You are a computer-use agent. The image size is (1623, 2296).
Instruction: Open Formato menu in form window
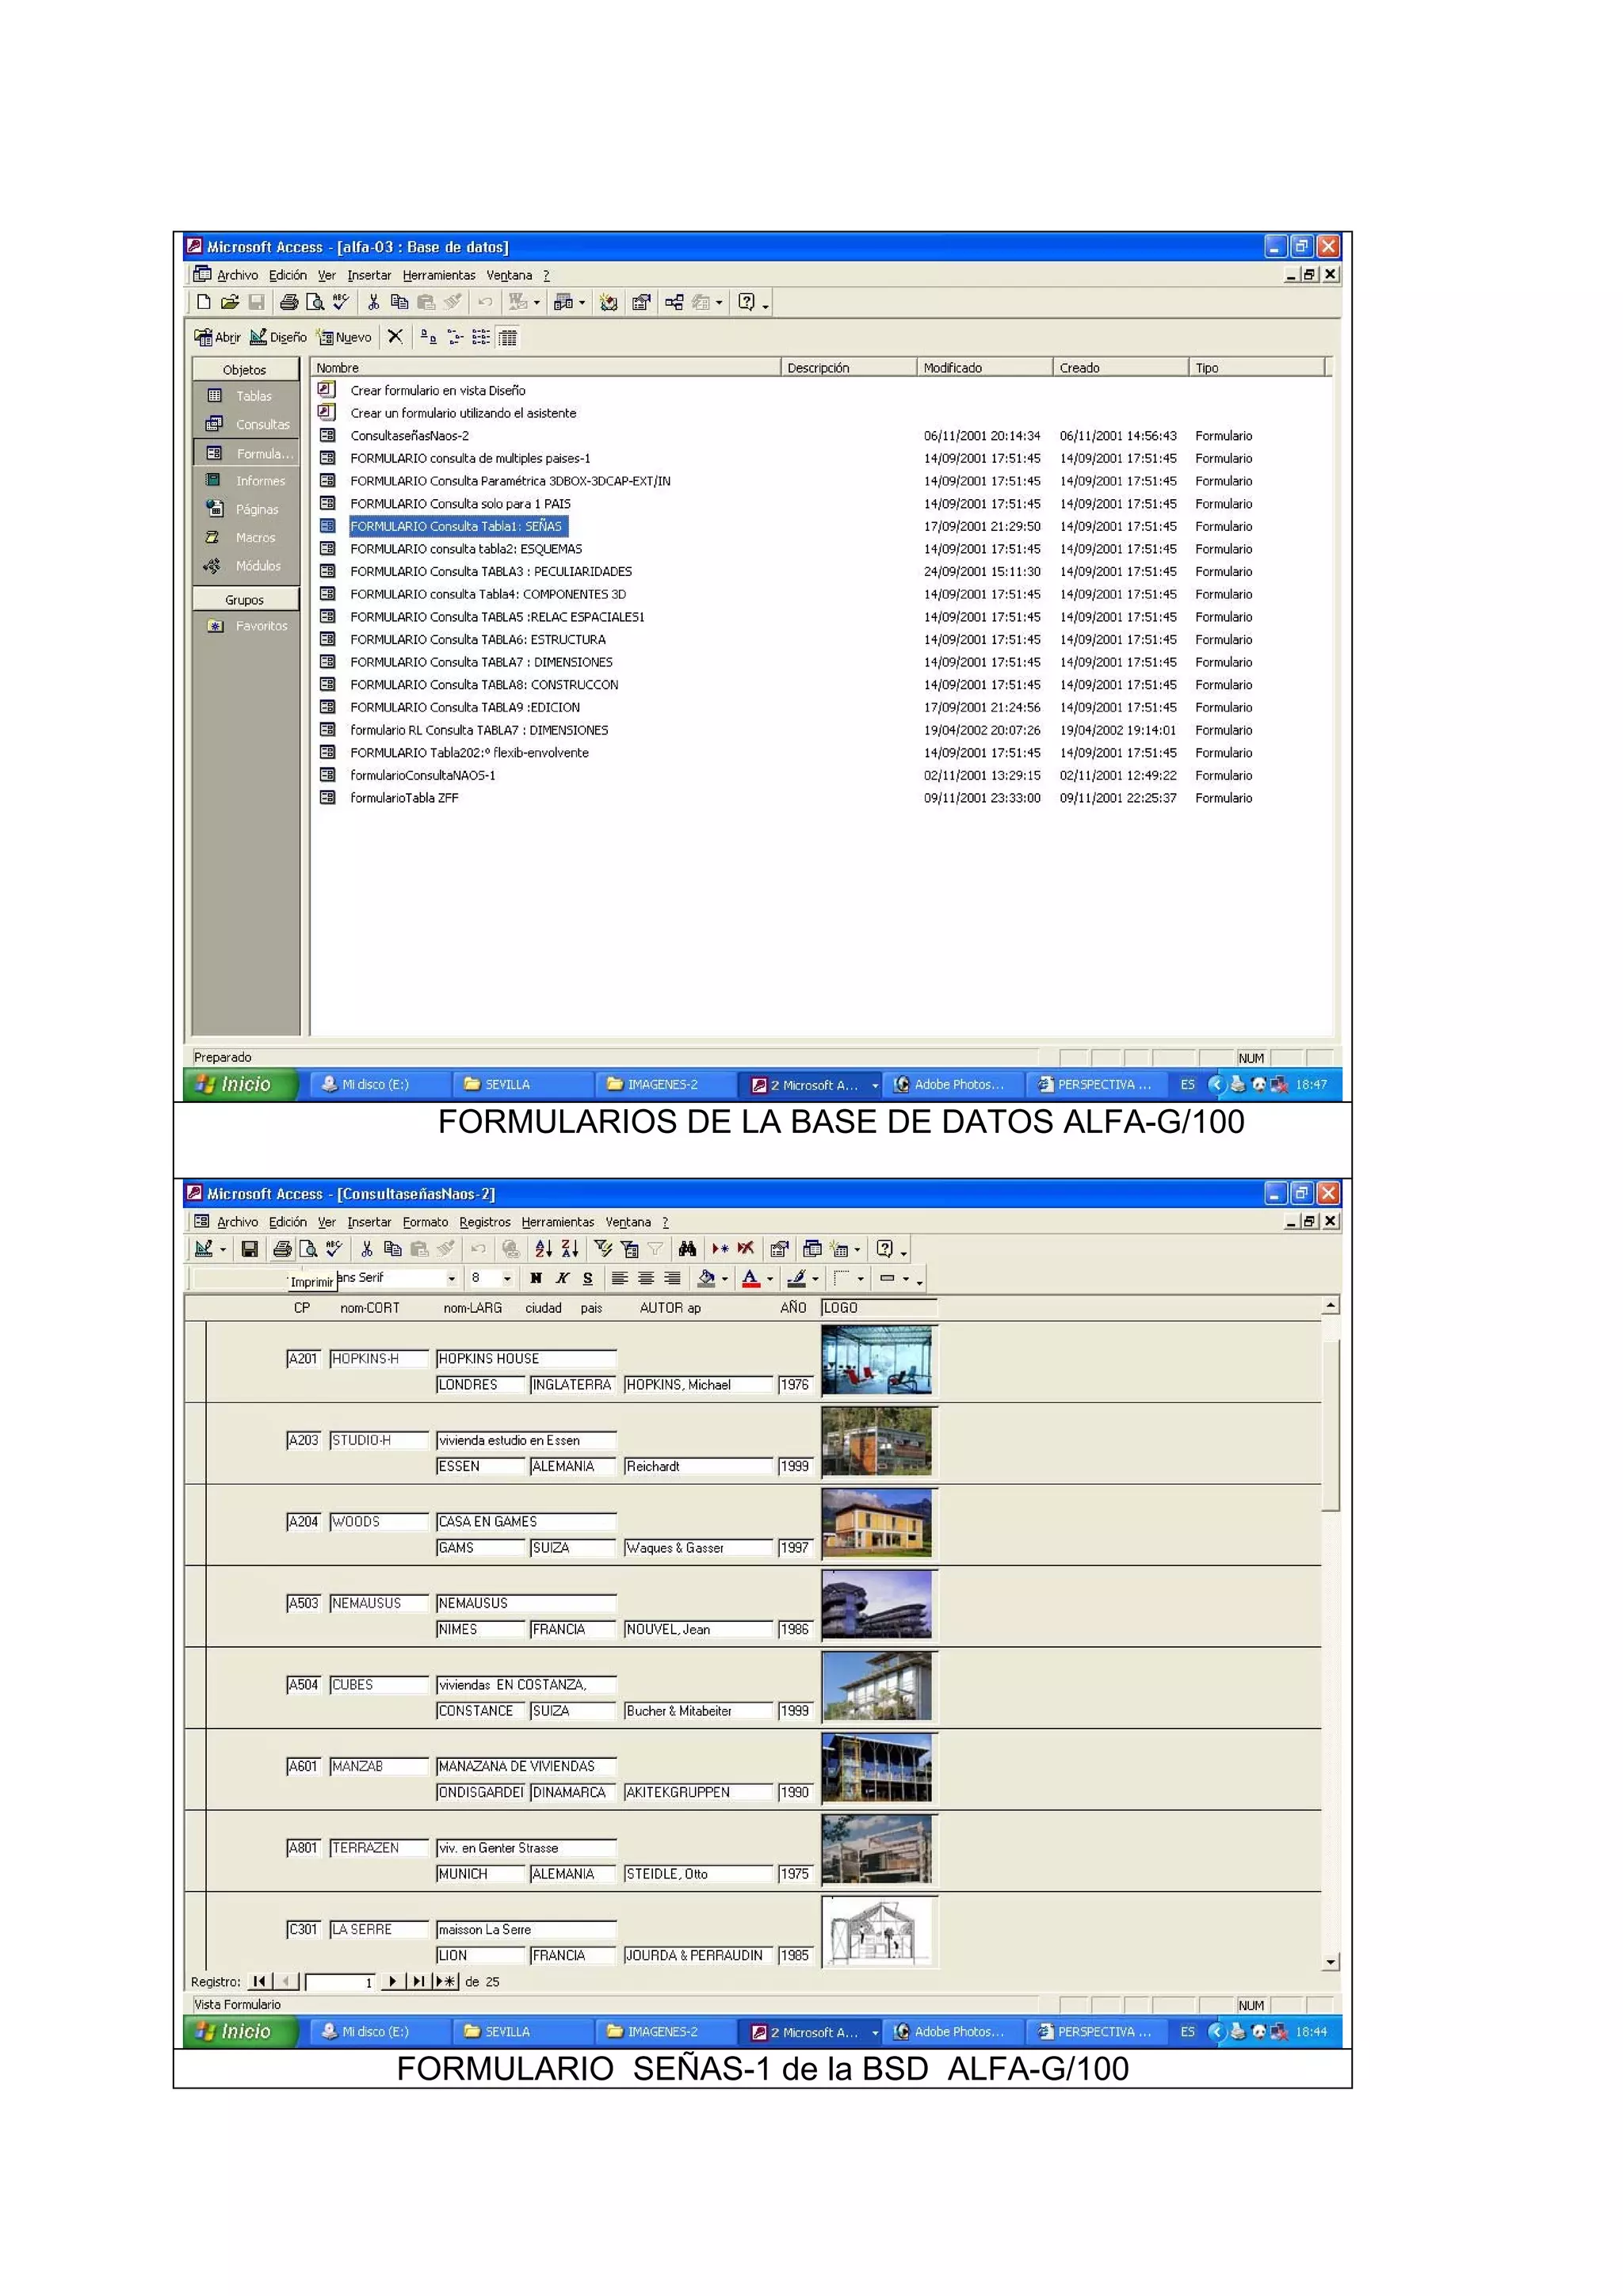tap(425, 1222)
